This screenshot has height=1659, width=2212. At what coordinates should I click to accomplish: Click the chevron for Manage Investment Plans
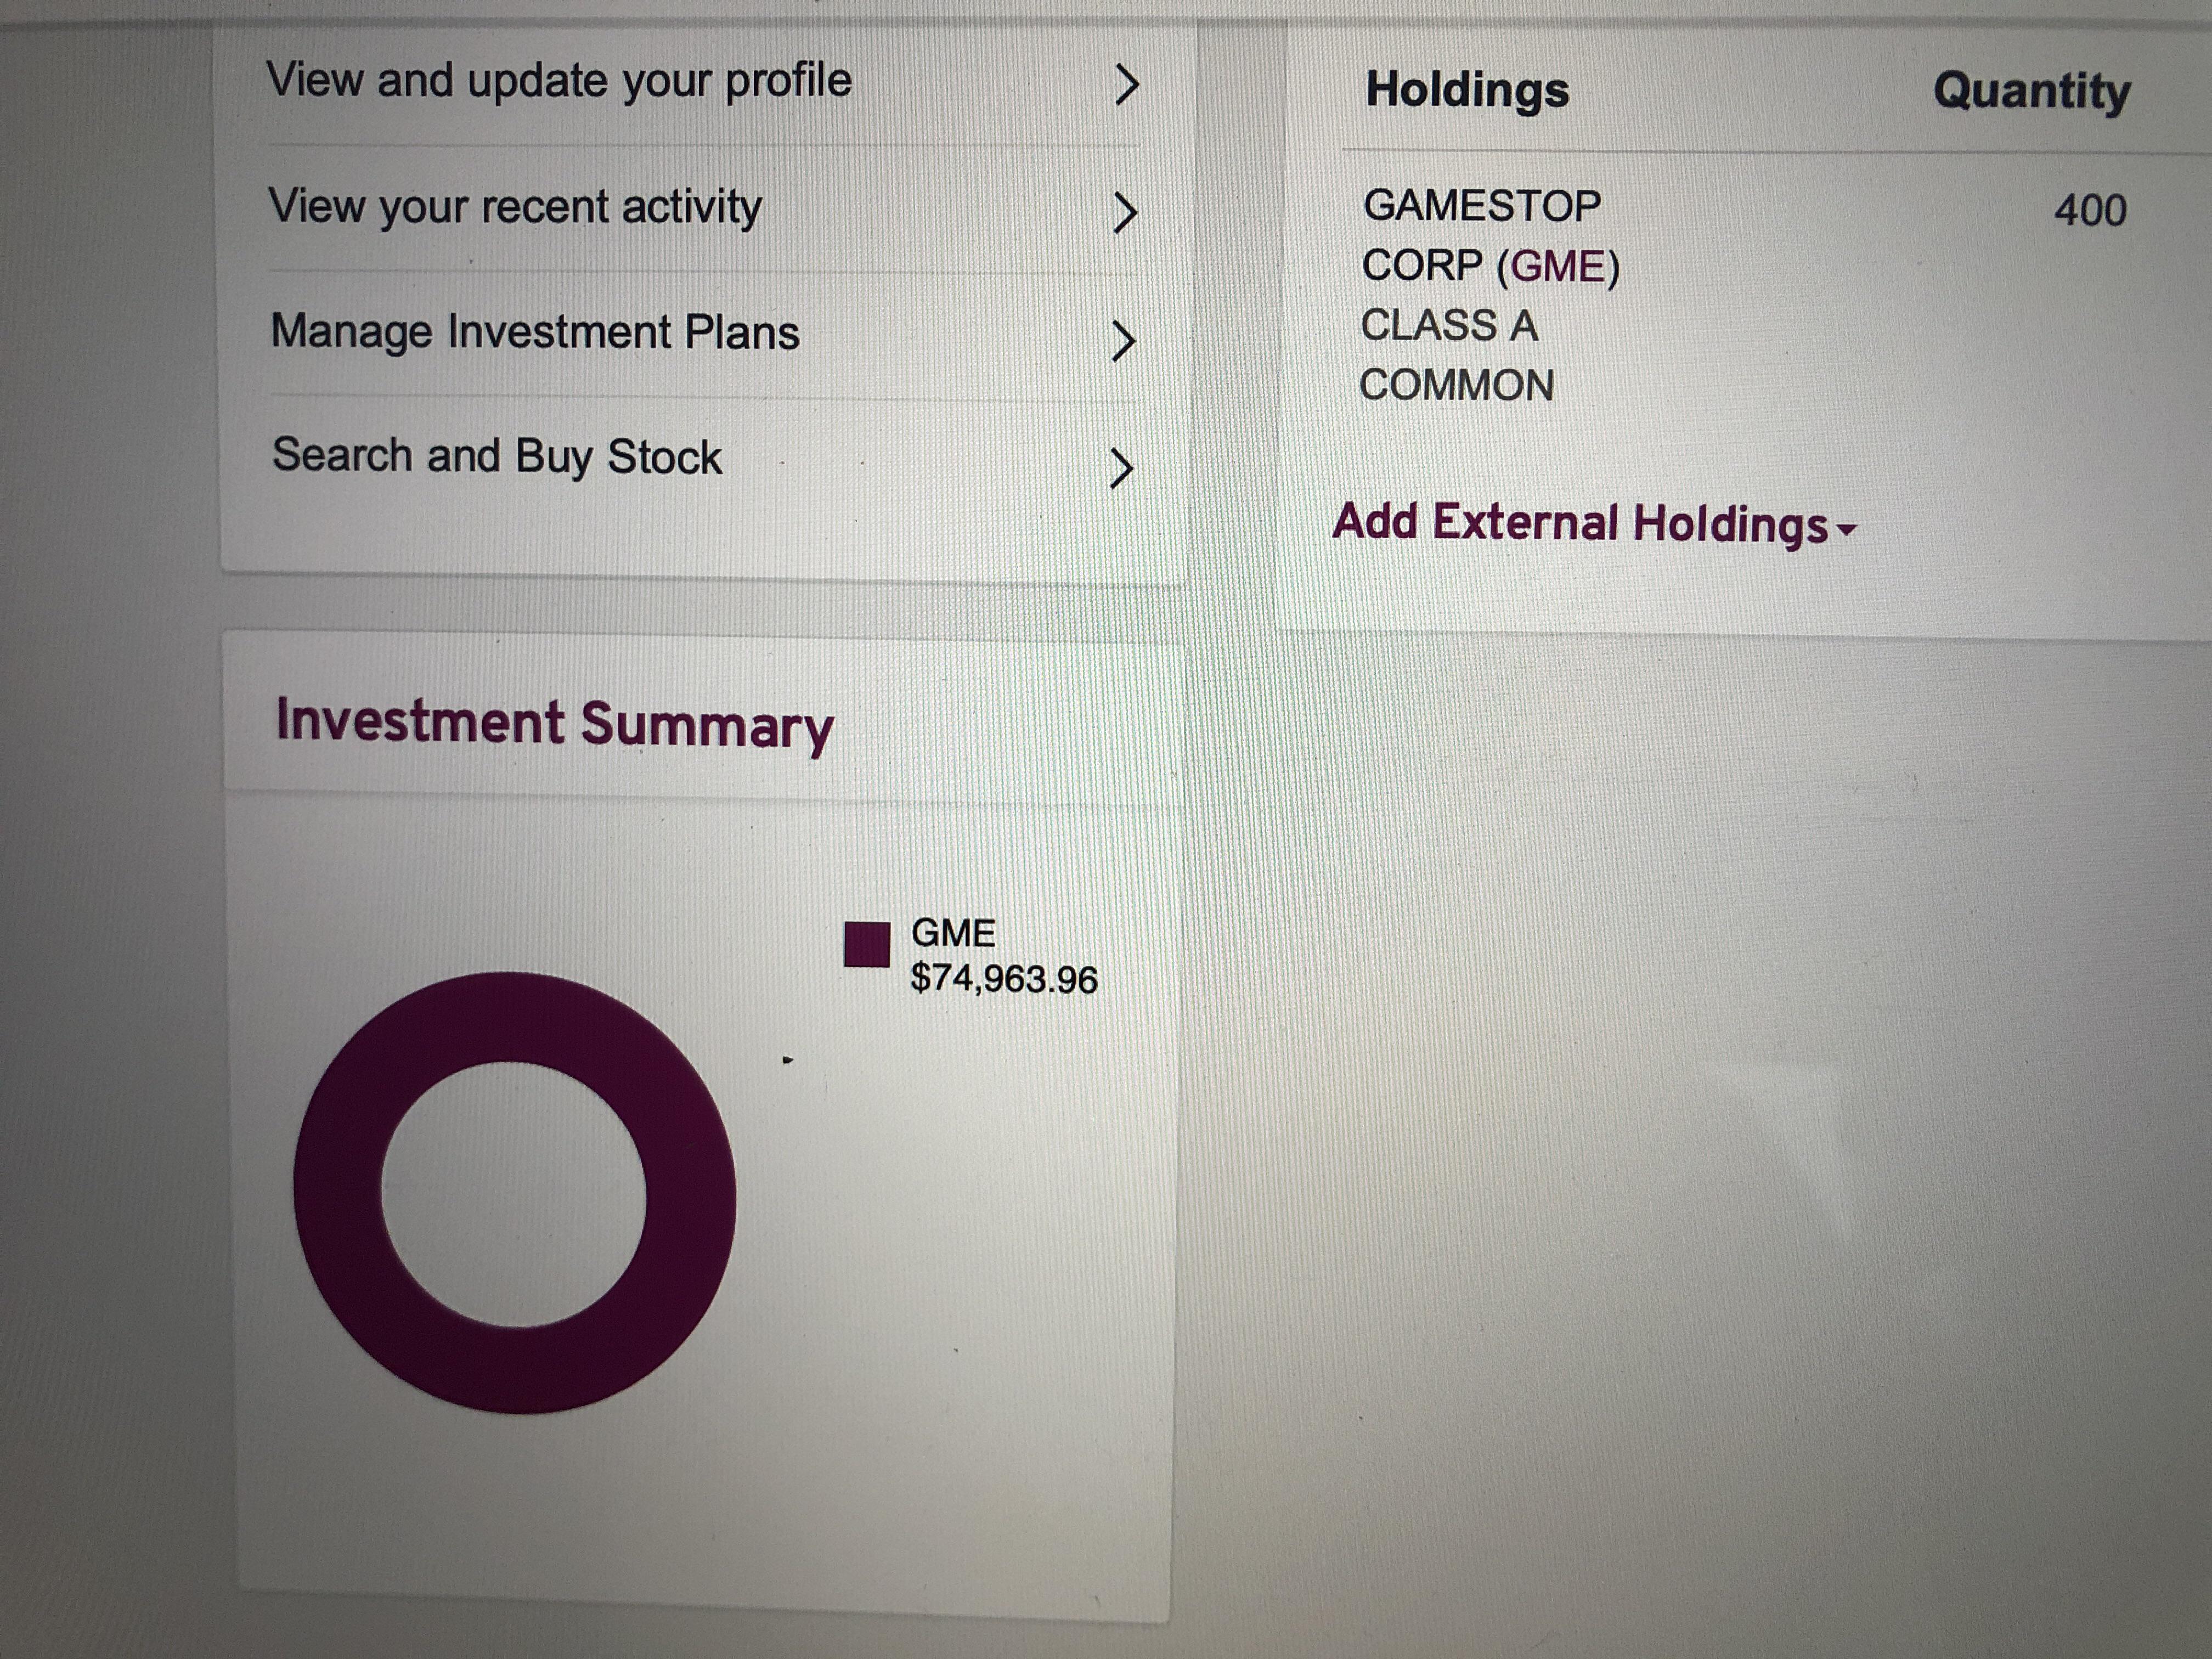tap(1122, 341)
